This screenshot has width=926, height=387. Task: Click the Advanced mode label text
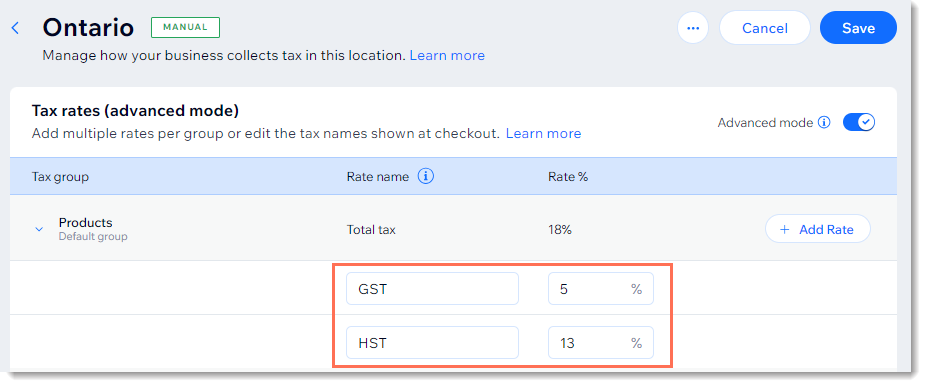click(765, 122)
